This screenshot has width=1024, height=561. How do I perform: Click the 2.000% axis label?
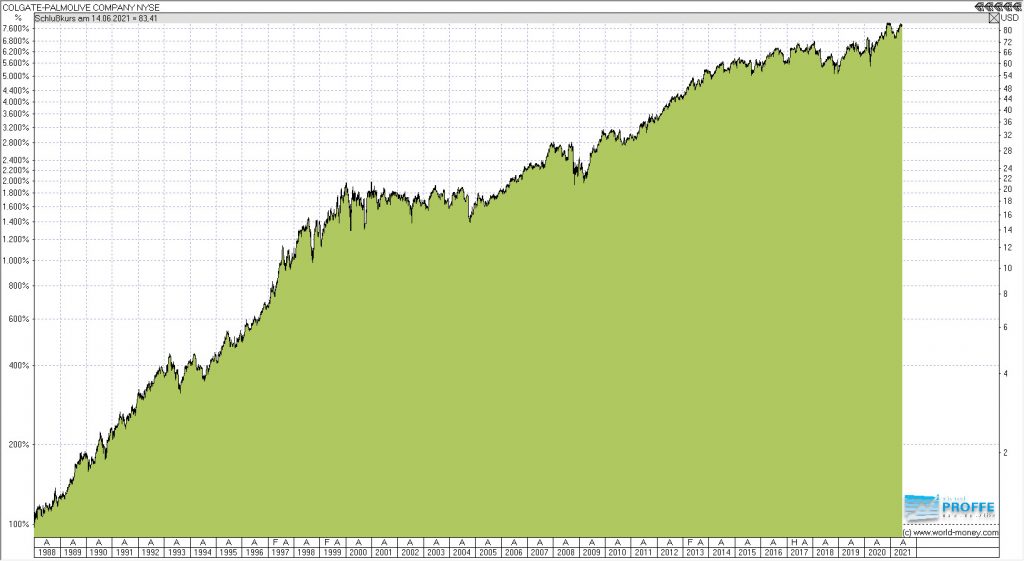click(16, 182)
